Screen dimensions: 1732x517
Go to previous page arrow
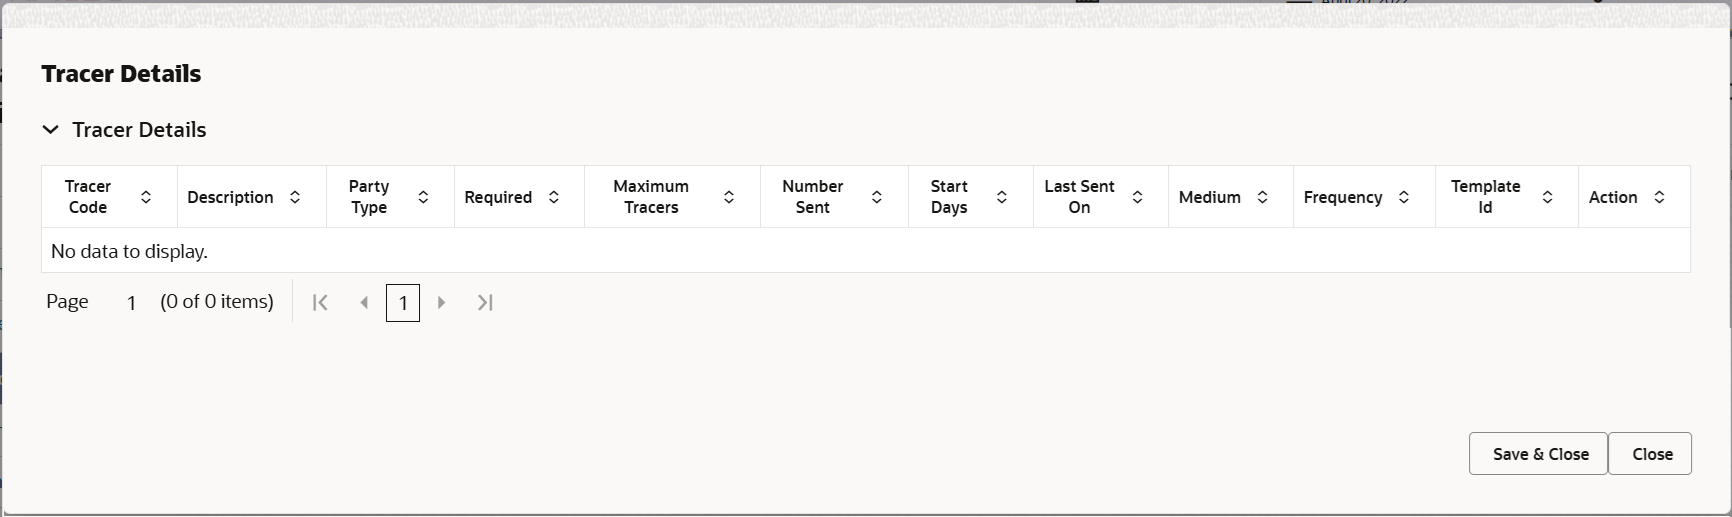click(364, 302)
